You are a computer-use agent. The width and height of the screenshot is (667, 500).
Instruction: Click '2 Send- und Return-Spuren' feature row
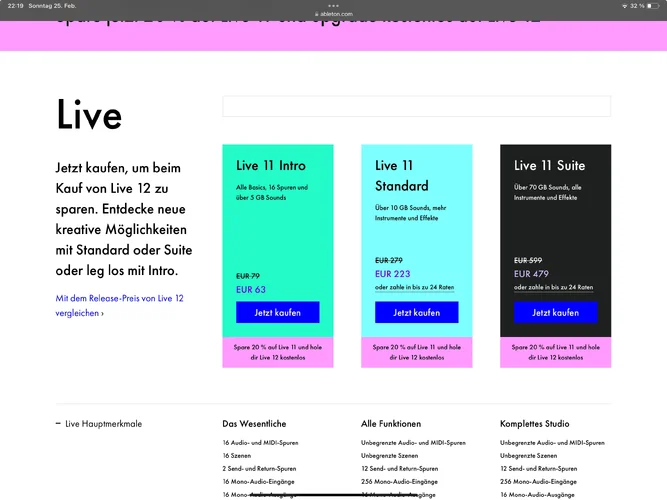pyautogui.click(x=259, y=469)
